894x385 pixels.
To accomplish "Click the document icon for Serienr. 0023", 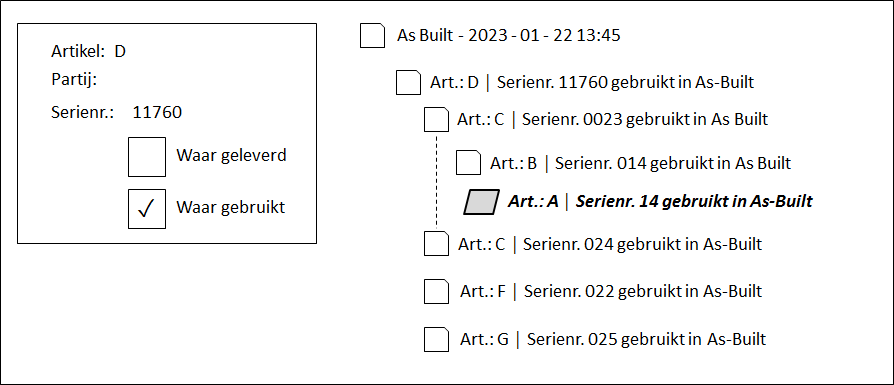I will point(437,120).
